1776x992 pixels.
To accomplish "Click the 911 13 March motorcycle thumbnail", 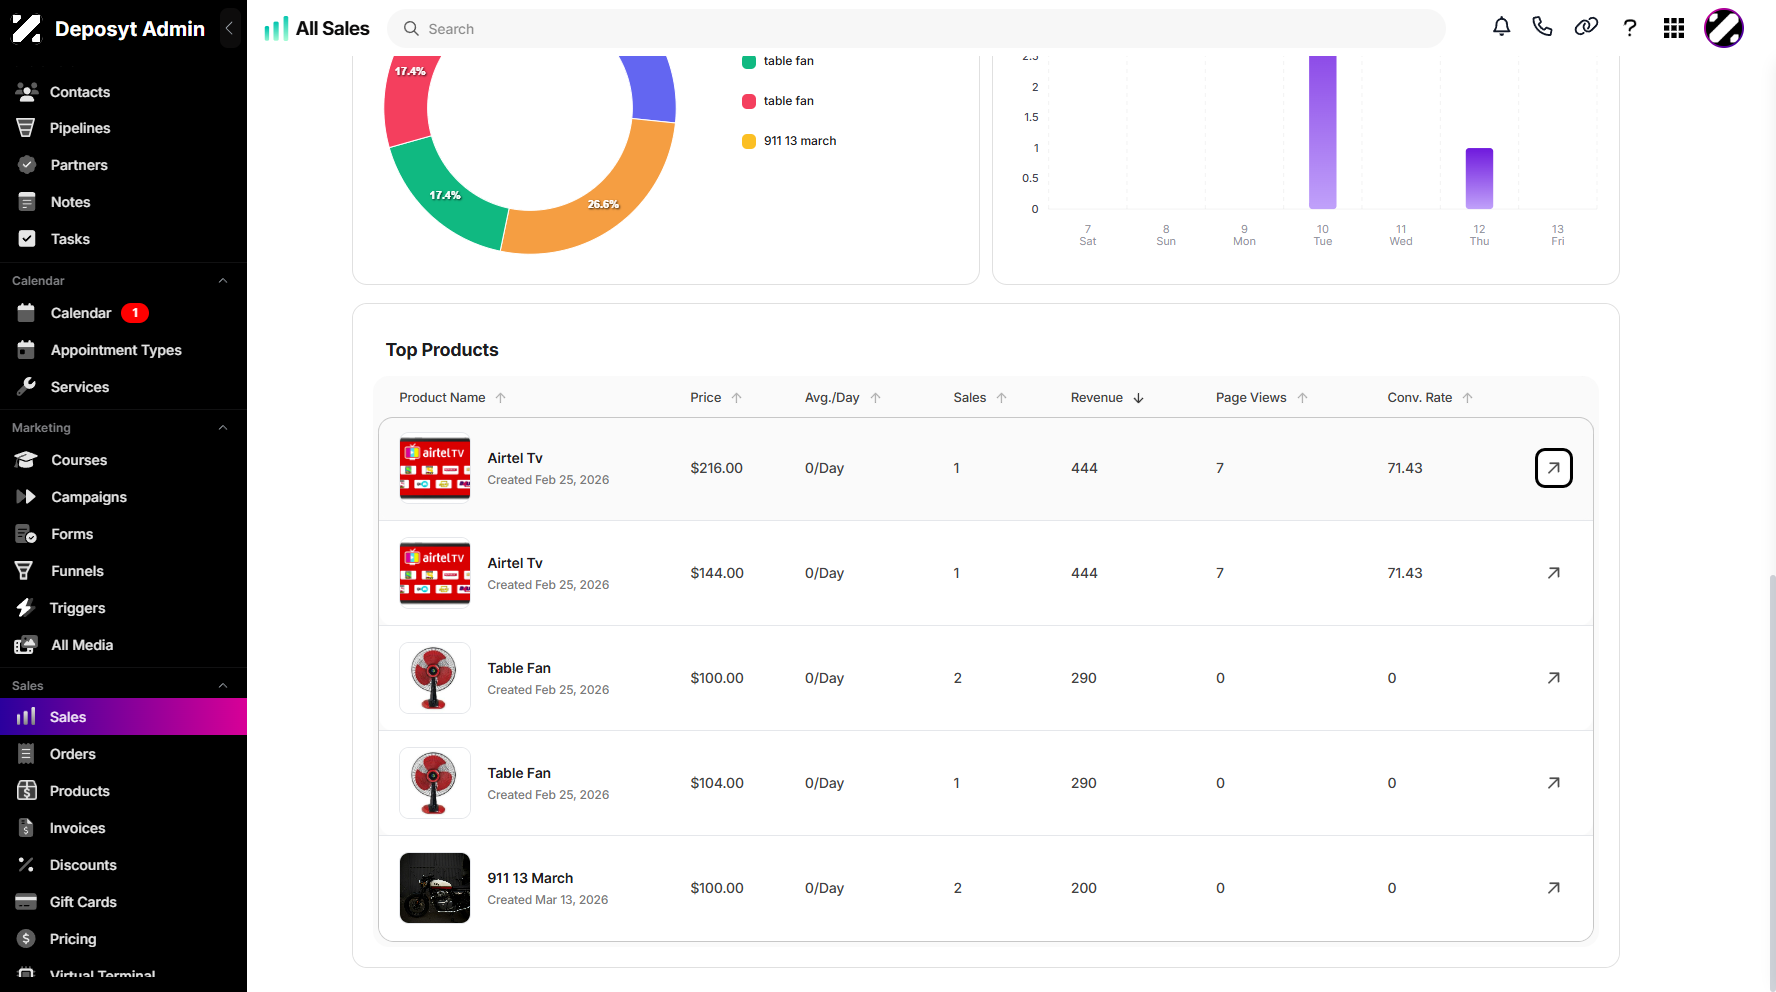I will click(435, 888).
